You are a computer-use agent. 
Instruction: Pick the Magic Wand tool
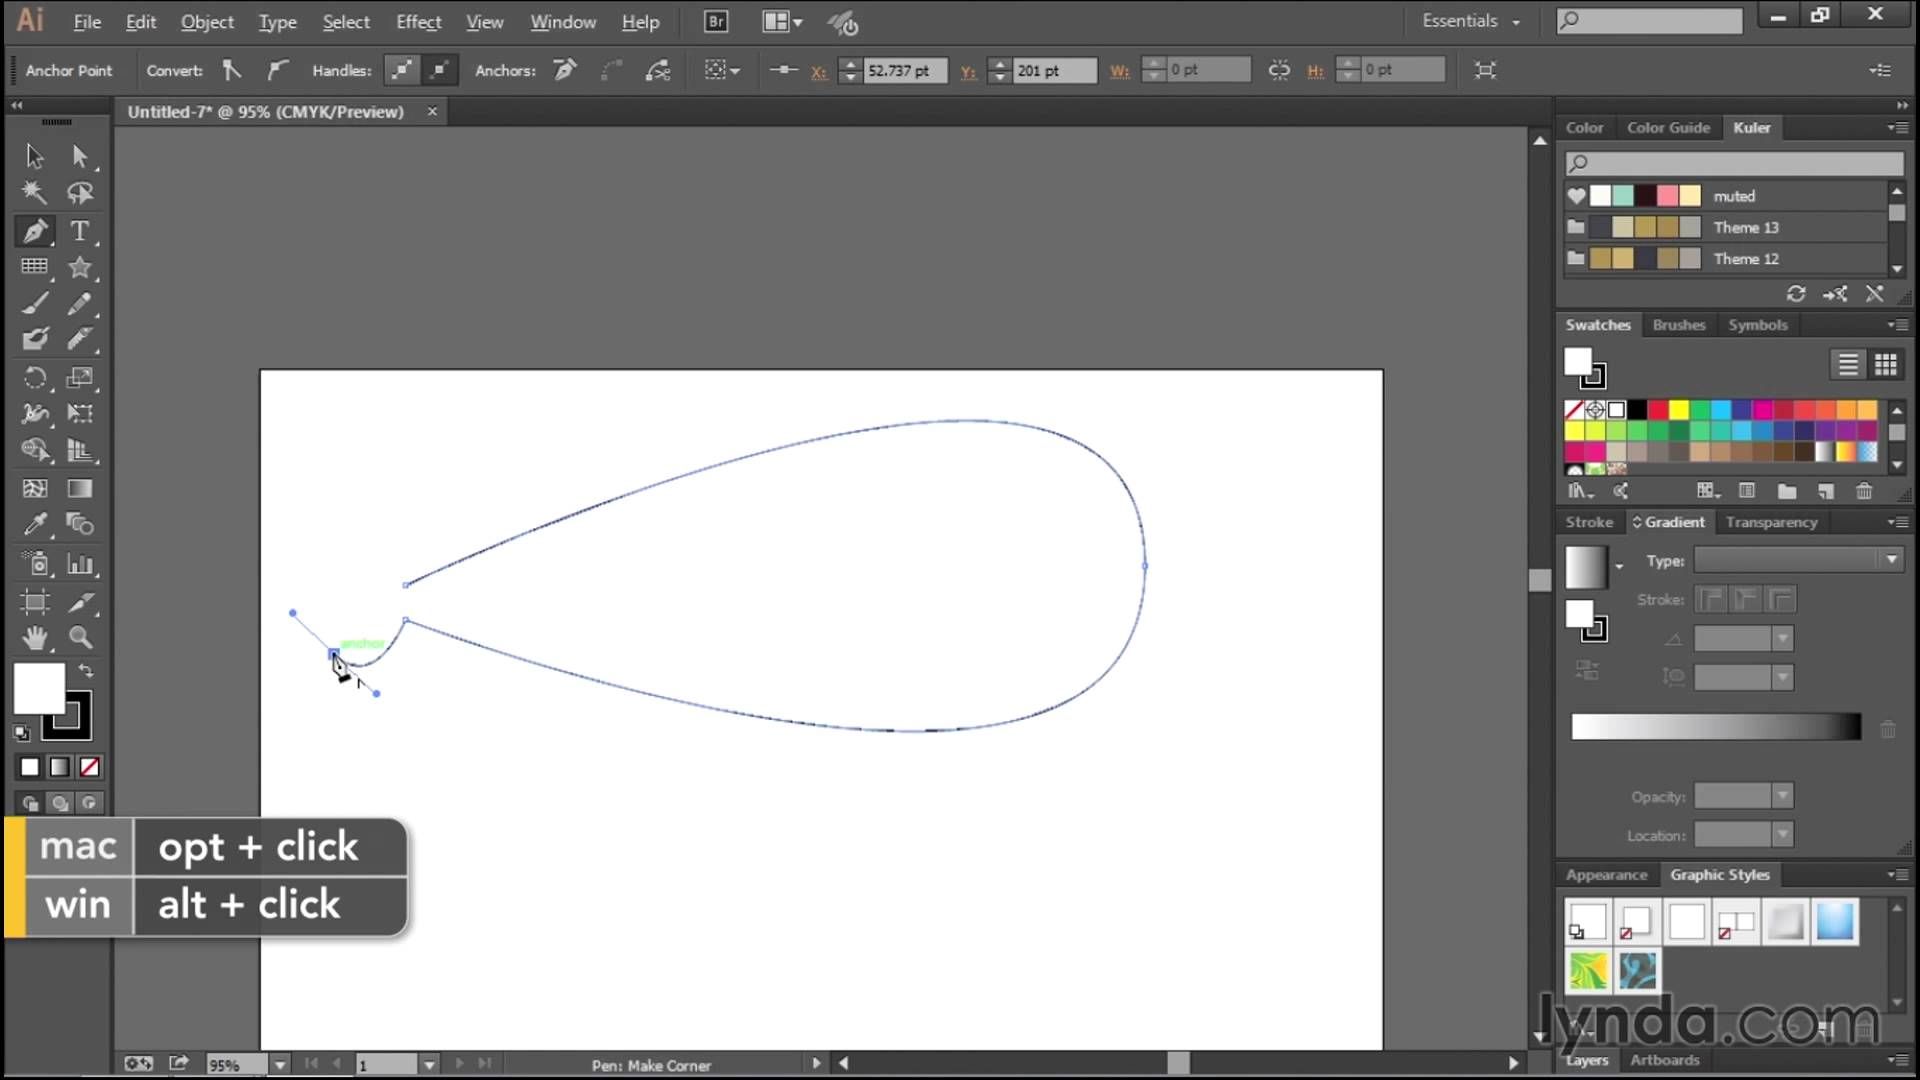[34, 193]
